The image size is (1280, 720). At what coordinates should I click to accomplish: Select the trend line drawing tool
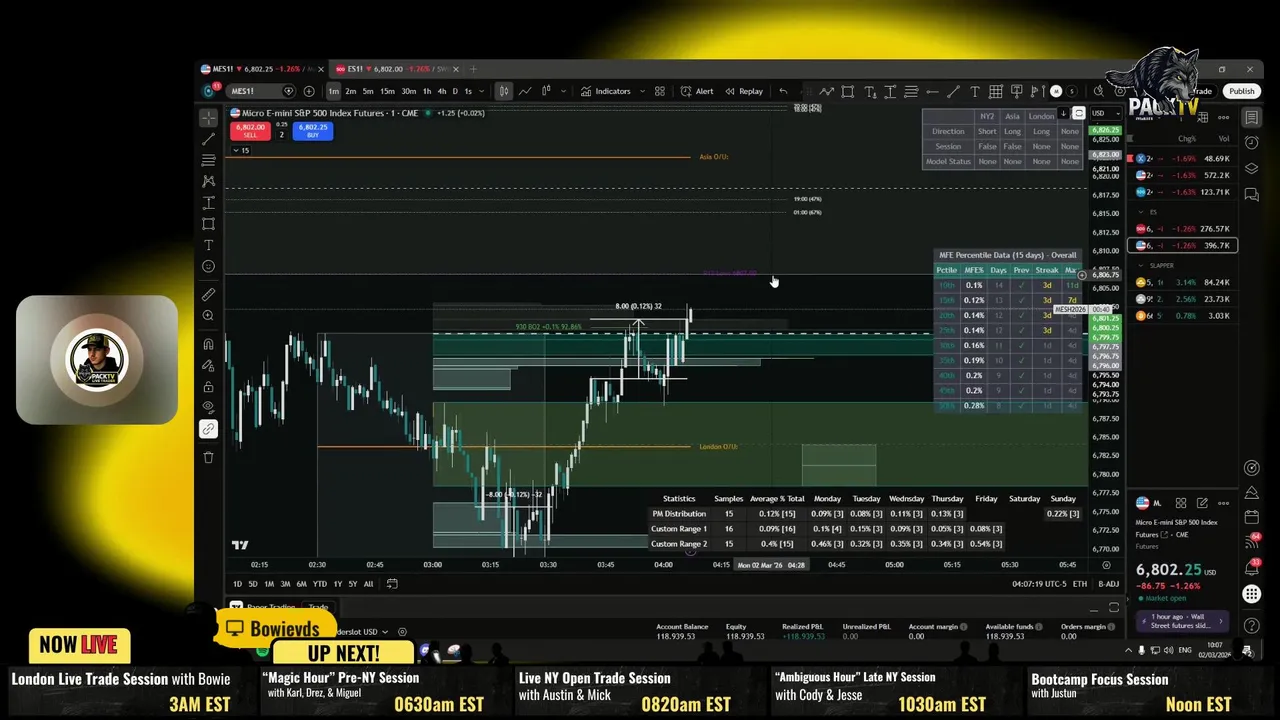click(x=208, y=139)
